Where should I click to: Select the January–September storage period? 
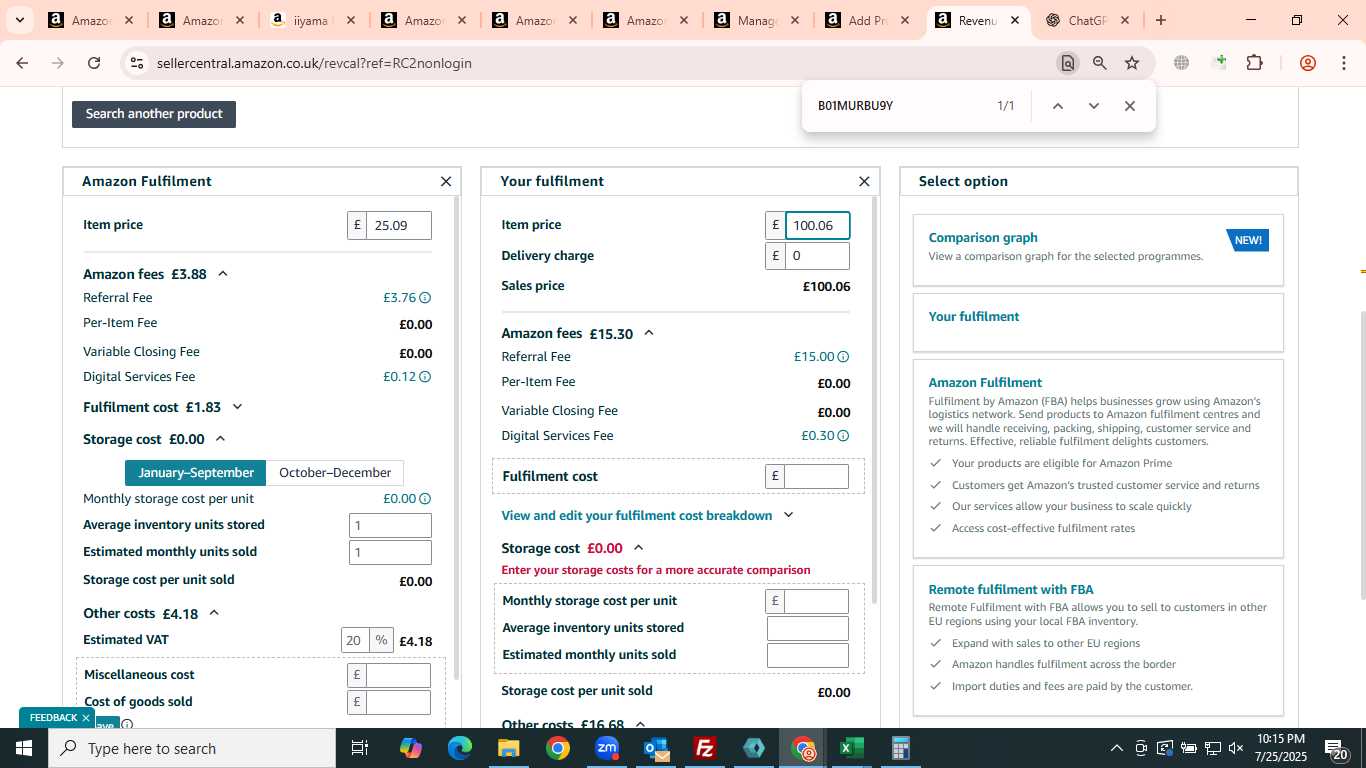196,473
